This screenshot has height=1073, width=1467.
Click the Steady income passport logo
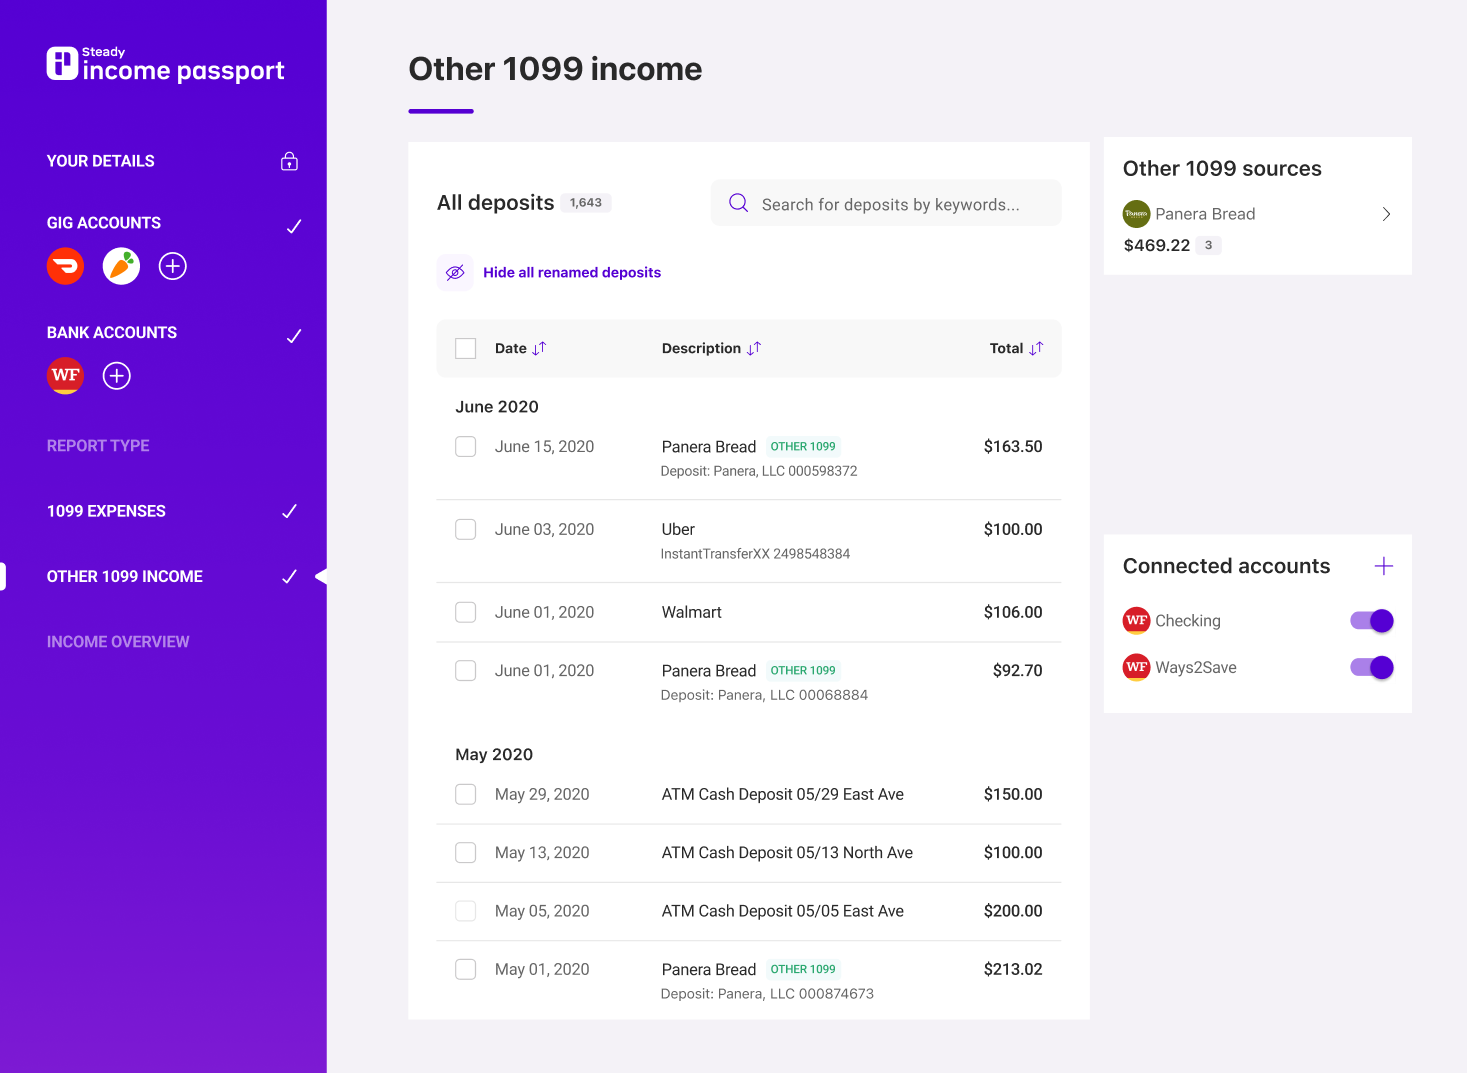[165, 64]
